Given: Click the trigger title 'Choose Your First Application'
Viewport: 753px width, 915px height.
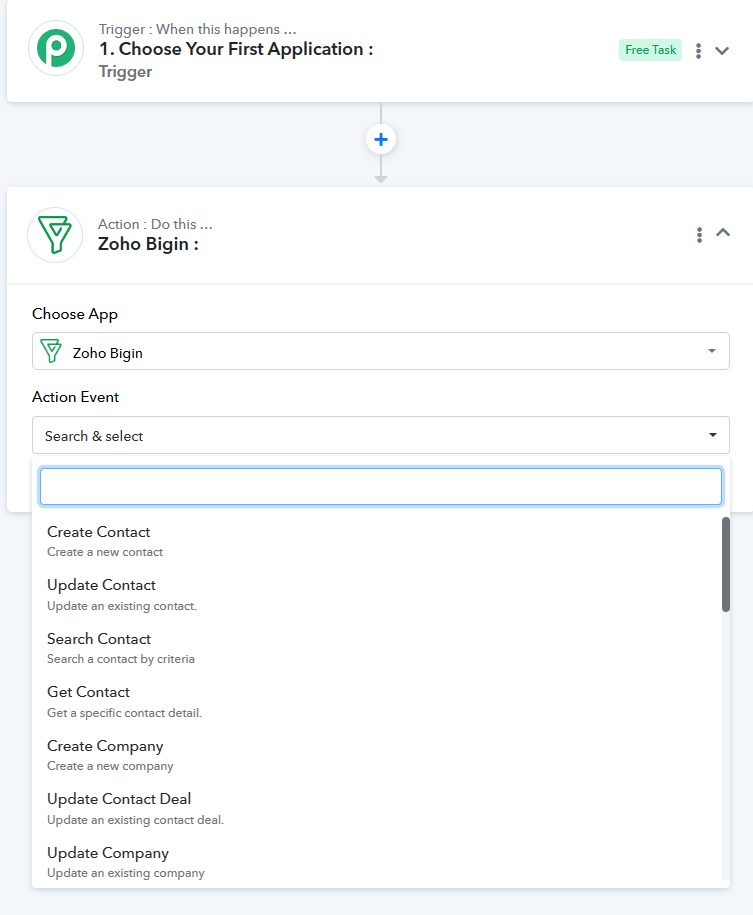Looking at the screenshot, I should coord(236,49).
